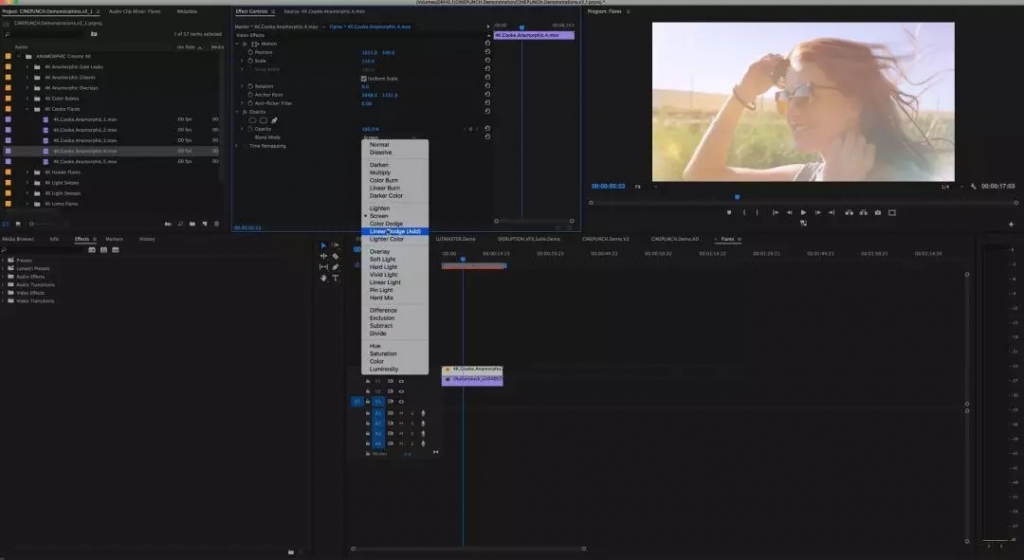Screen dimensions: 1024x560
Task: Click the Find magnifier icon in Project panel footer
Action: point(180,224)
